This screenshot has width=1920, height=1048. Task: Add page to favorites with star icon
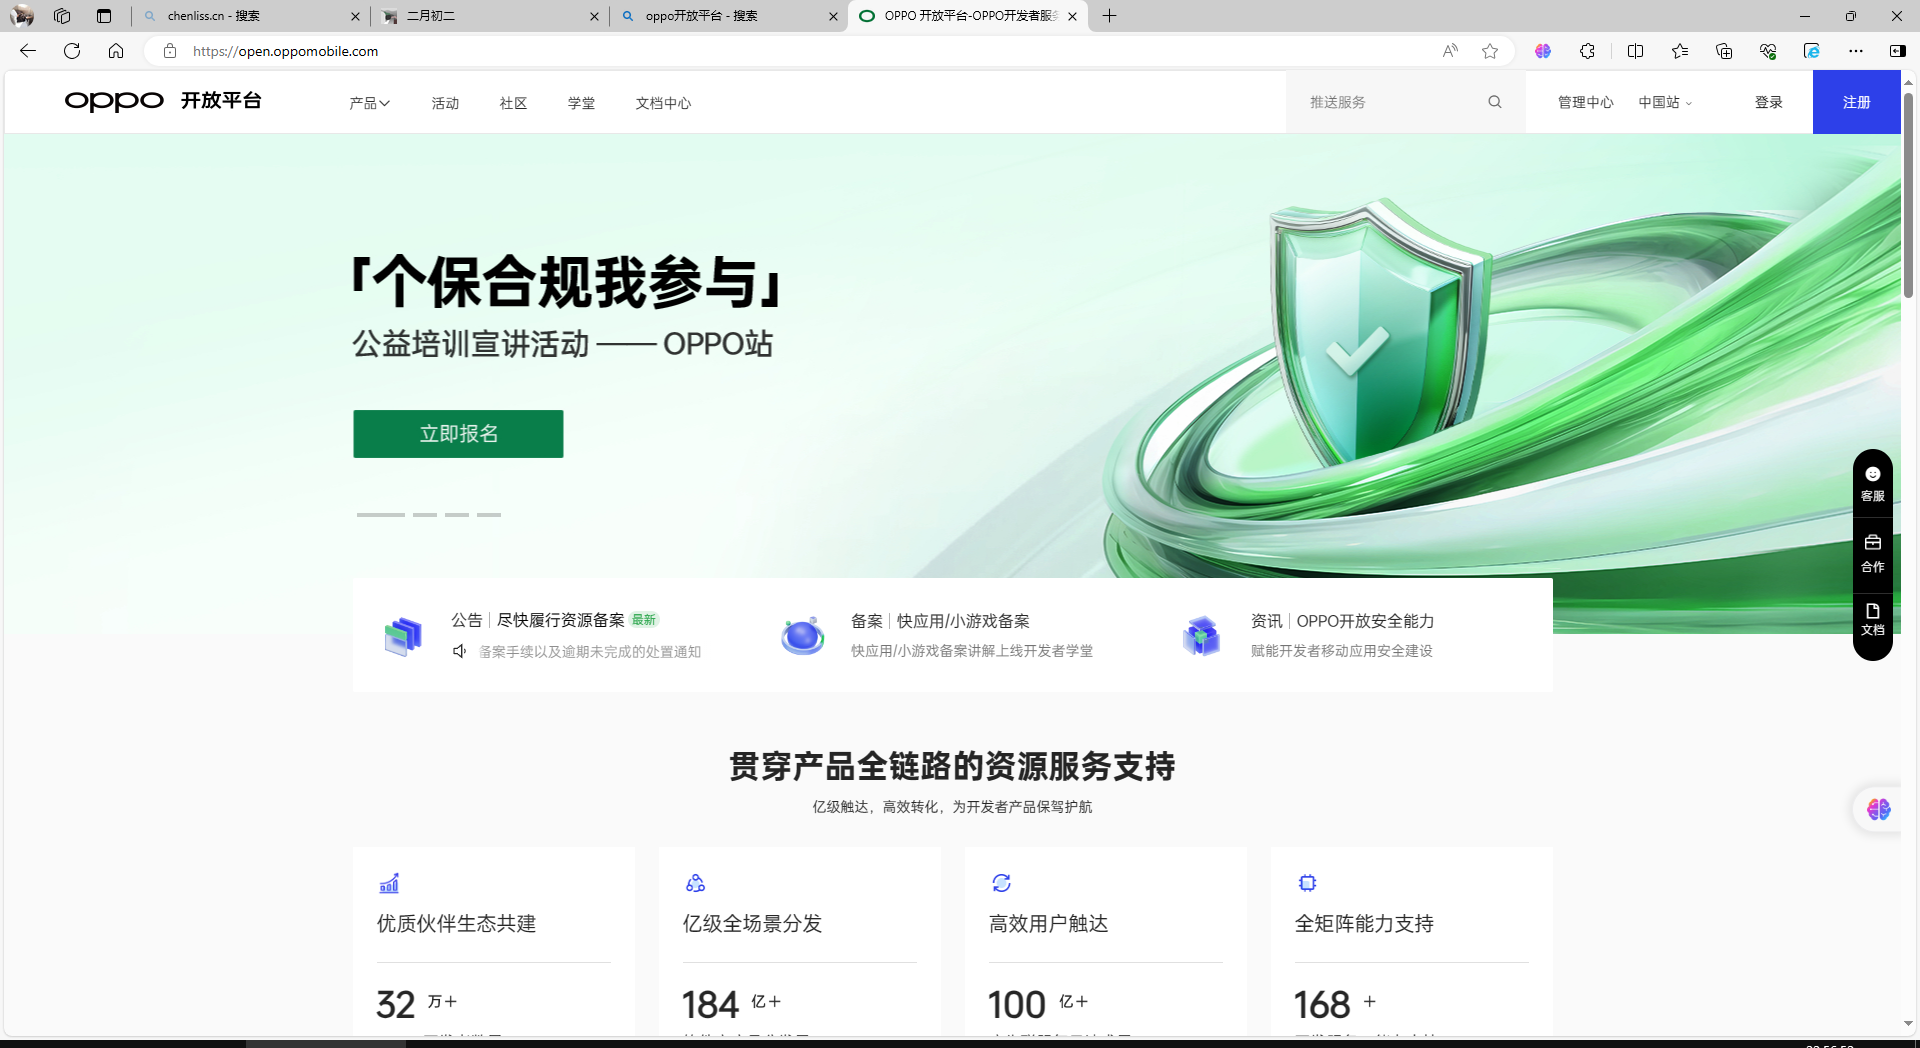(x=1490, y=51)
